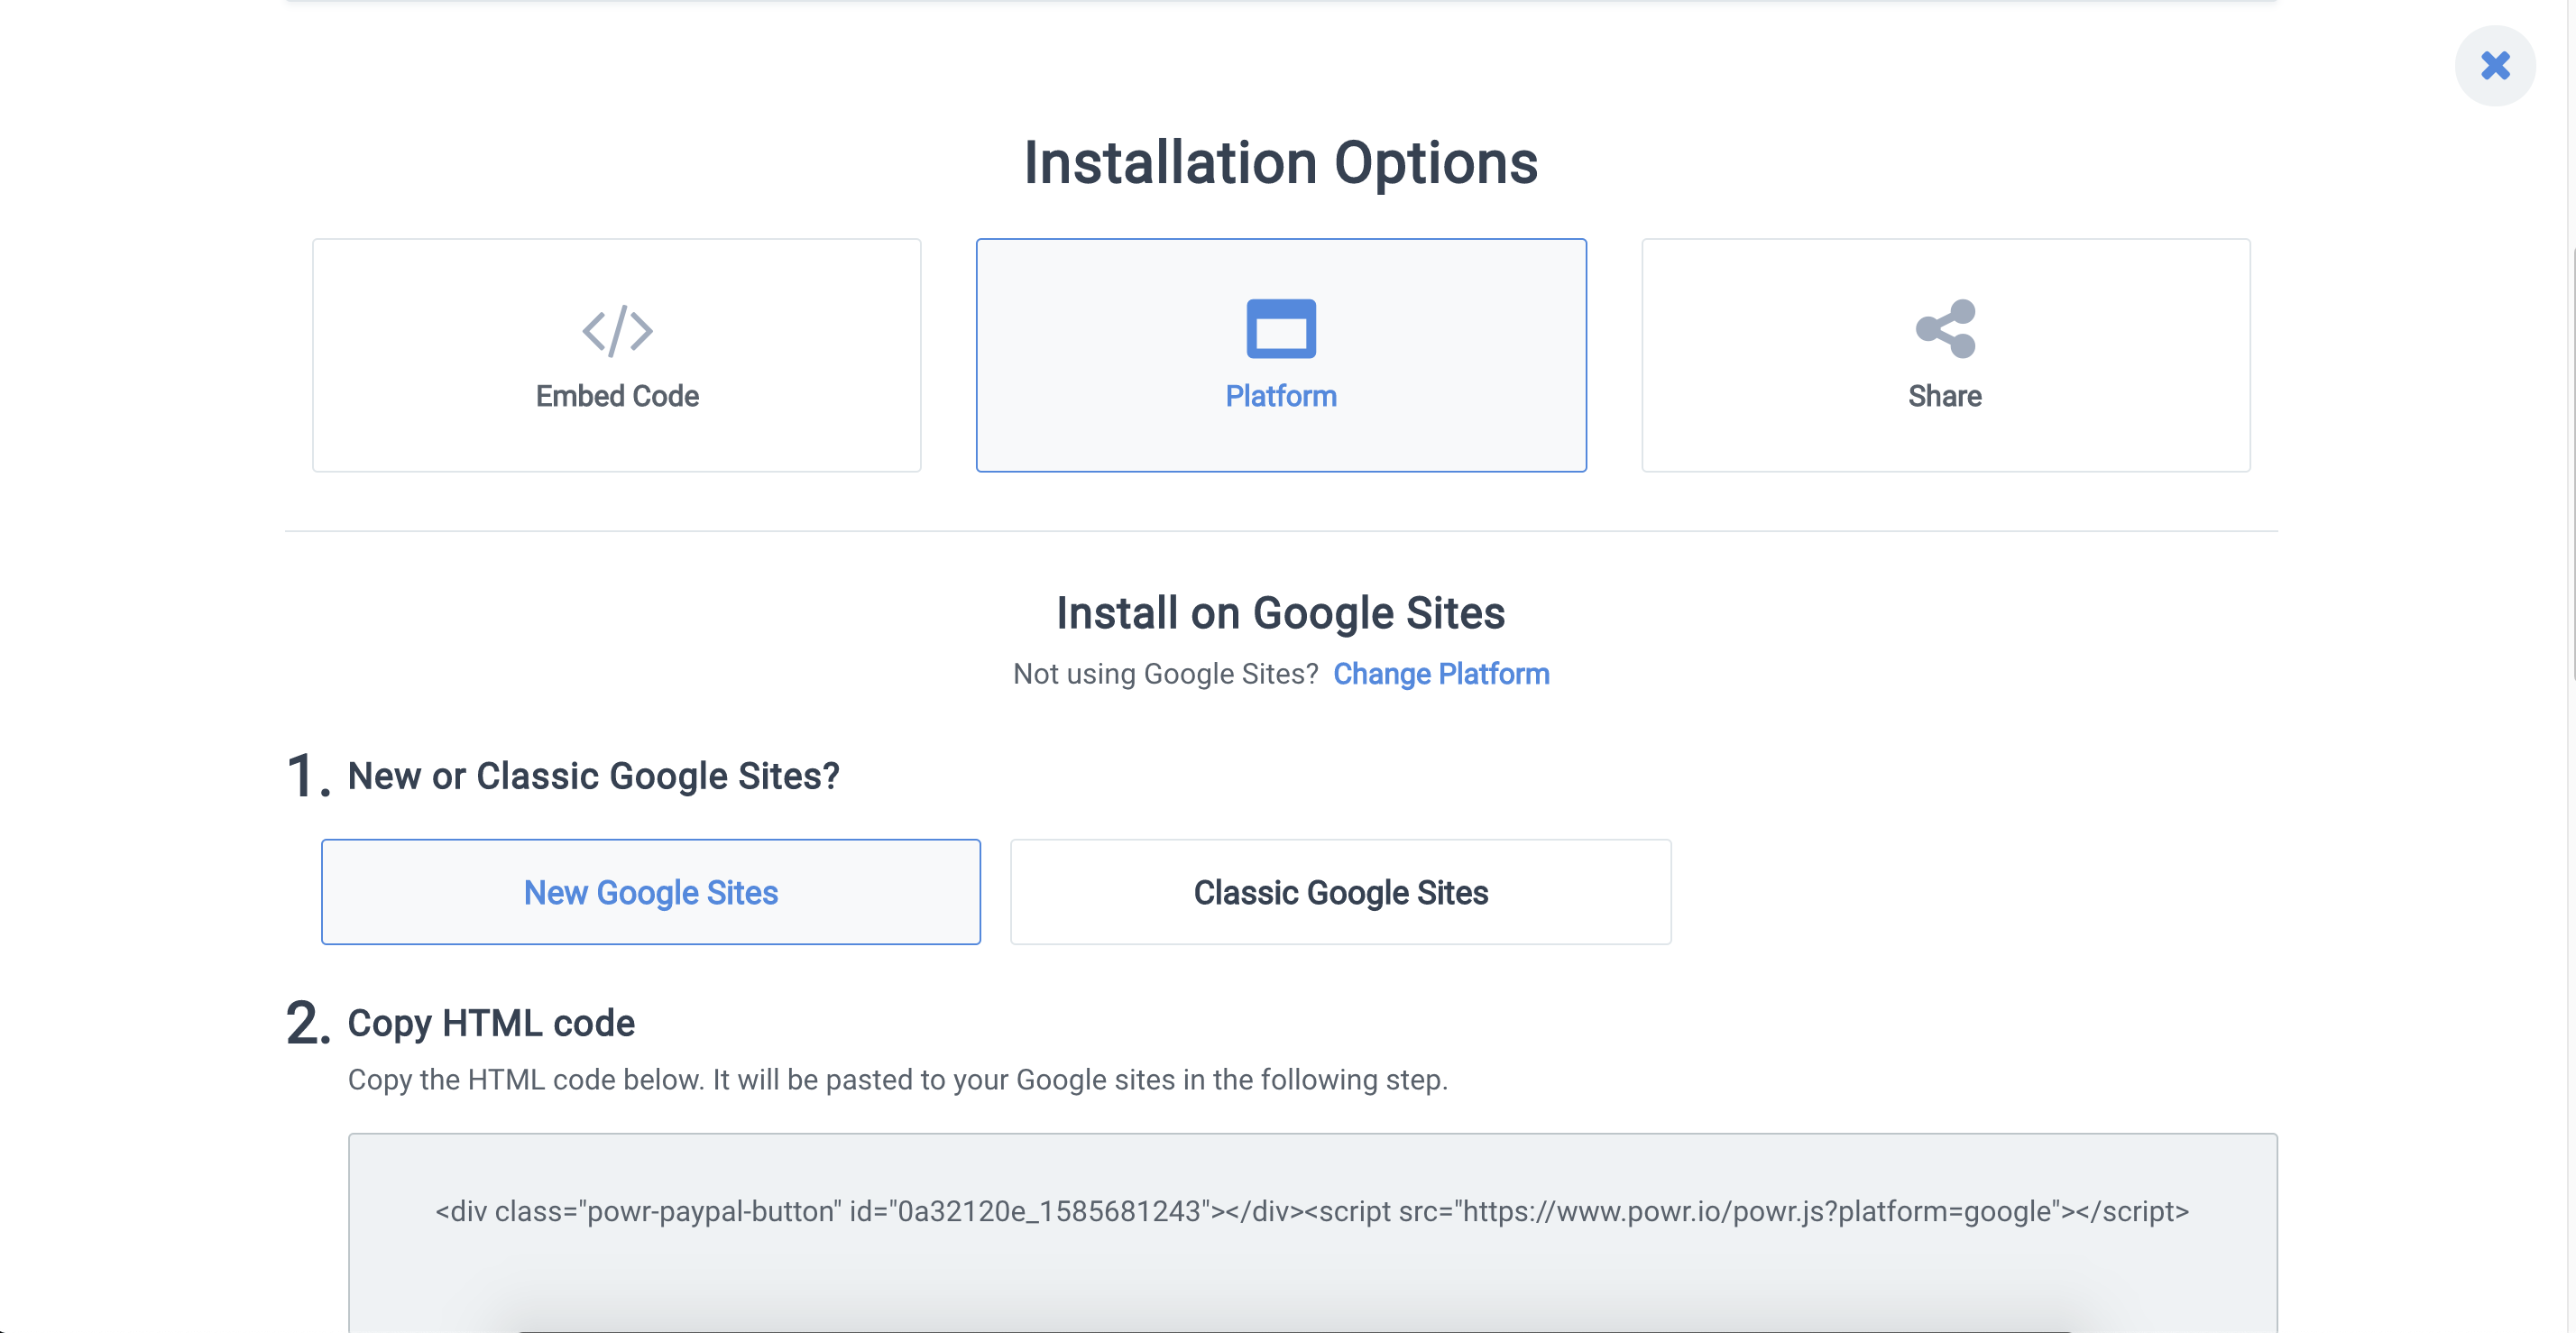Open the Change Platform link
Viewport: 2576px width, 1333px height.
(1441, 674)
